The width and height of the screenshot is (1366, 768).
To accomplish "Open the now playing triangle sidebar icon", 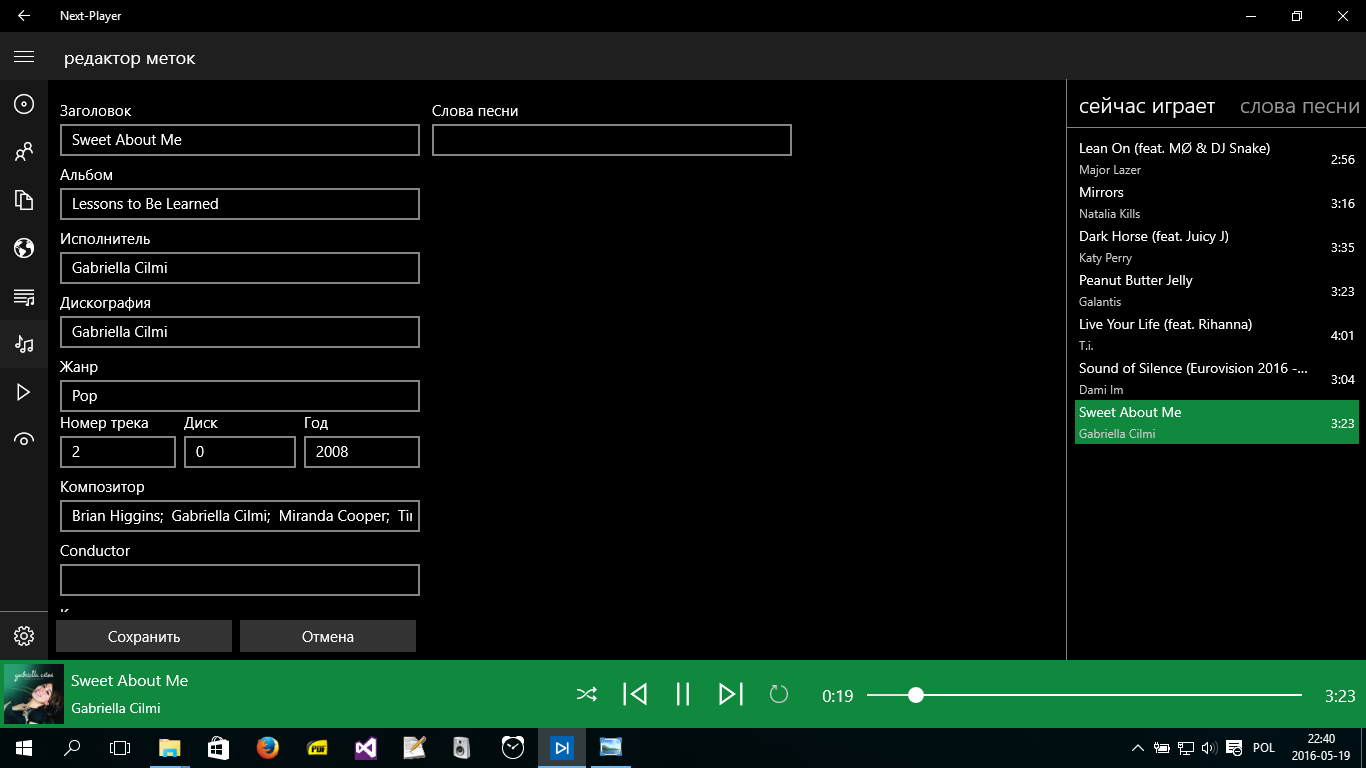I will click(24, 392).
